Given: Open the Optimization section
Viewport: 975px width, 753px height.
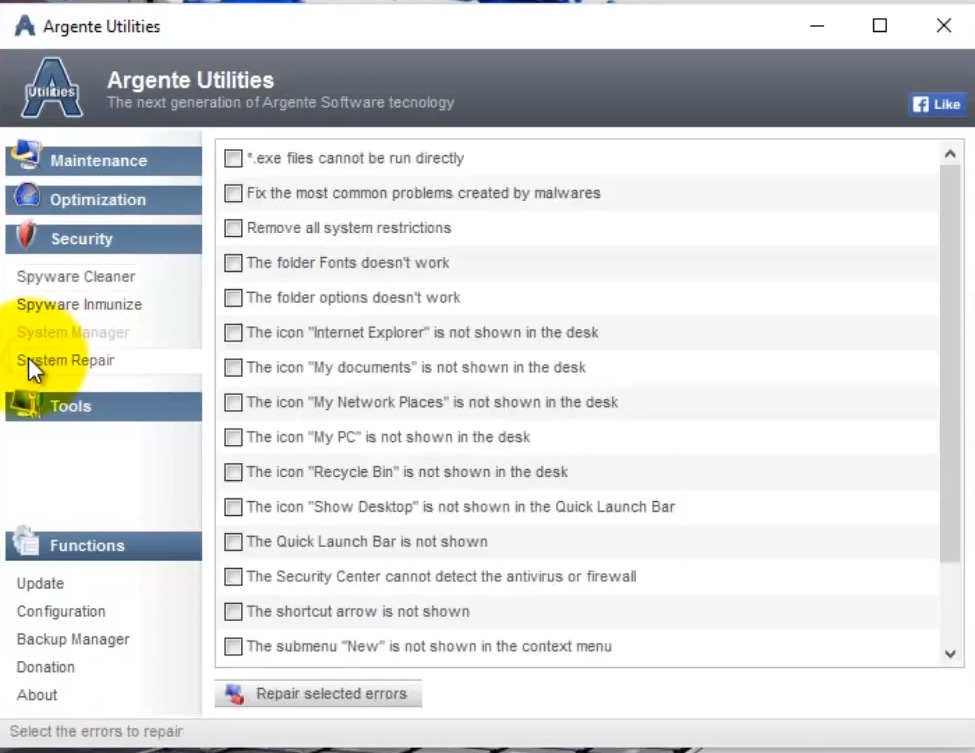Looking at the screenshot, I should [x=104, y=200].
